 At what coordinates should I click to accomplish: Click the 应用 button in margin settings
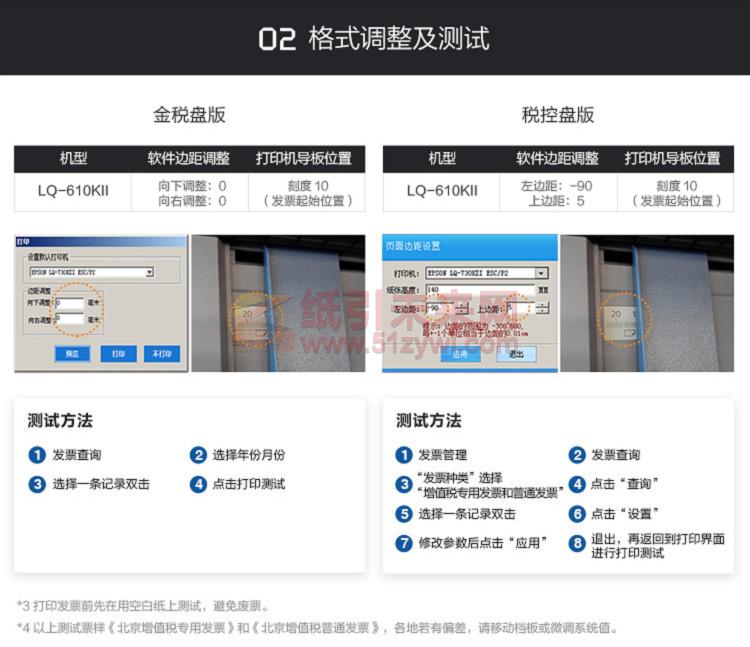[x=460, y=353]
